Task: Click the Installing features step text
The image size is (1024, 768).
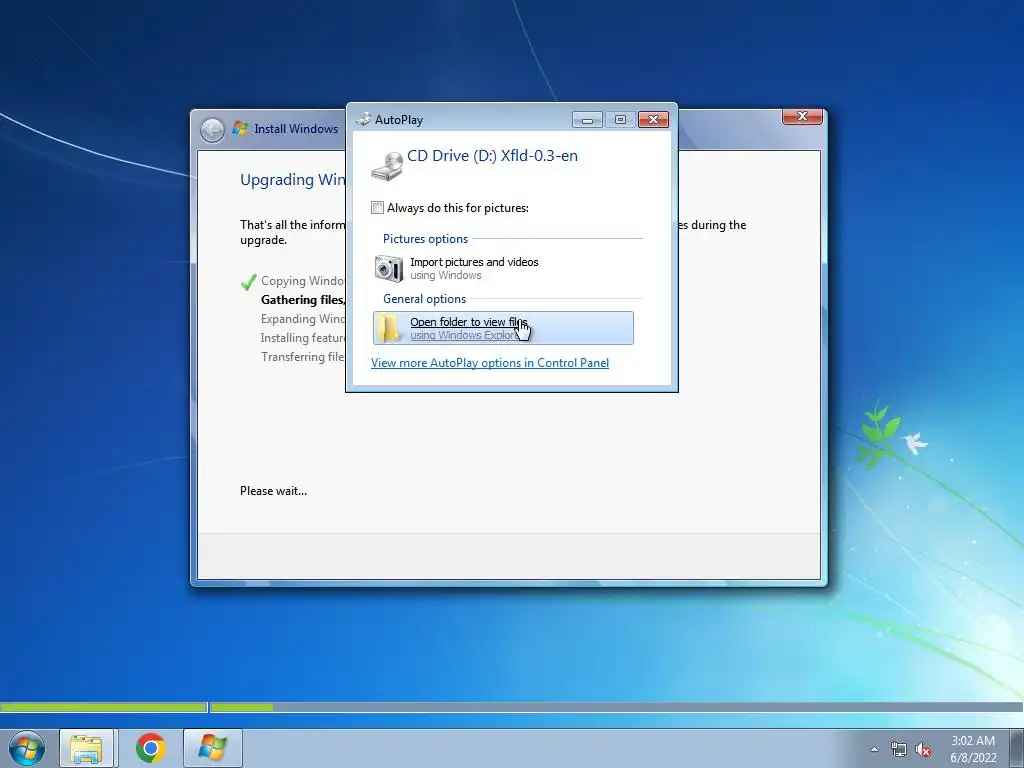Action: (x=303, y=338)
